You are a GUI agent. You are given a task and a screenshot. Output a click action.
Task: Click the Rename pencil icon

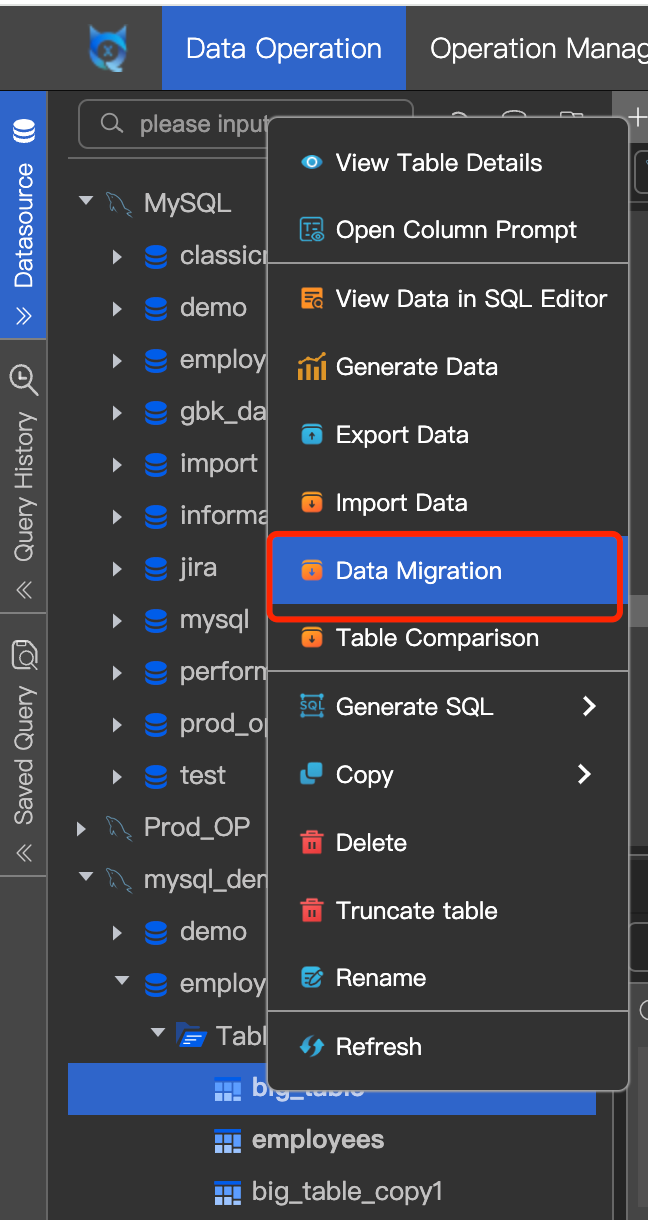point(312,978)
